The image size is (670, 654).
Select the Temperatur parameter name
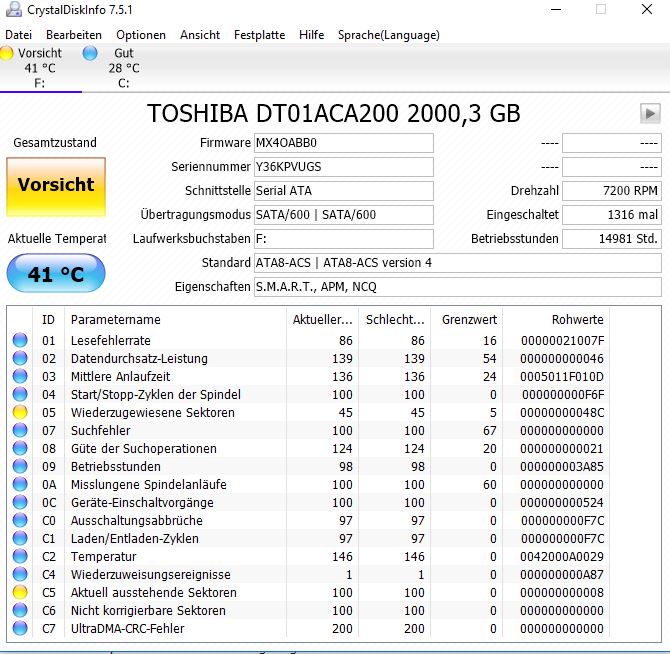pos(103,557)
